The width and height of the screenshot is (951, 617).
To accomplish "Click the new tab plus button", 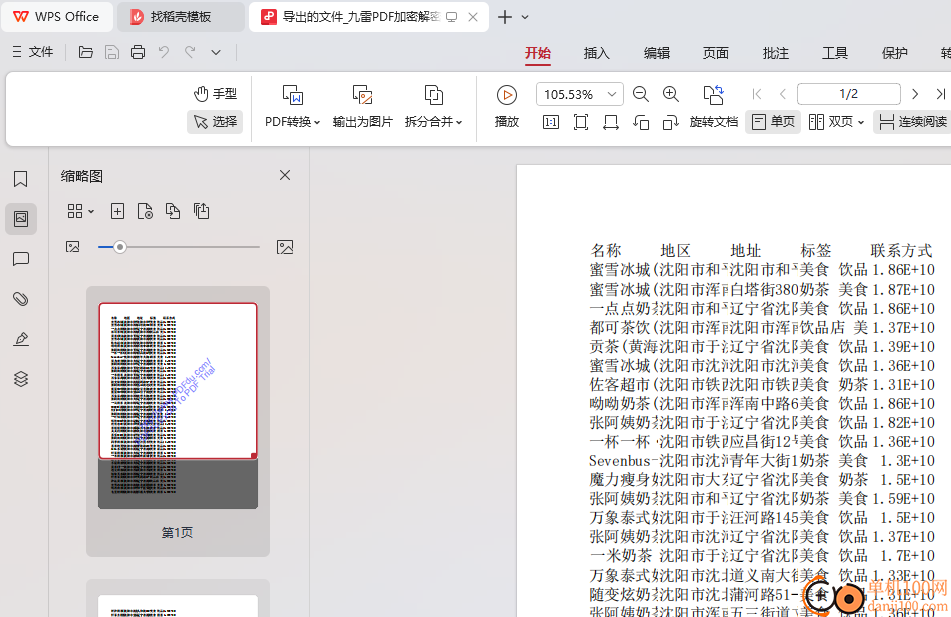I will [x=505, y=17].
